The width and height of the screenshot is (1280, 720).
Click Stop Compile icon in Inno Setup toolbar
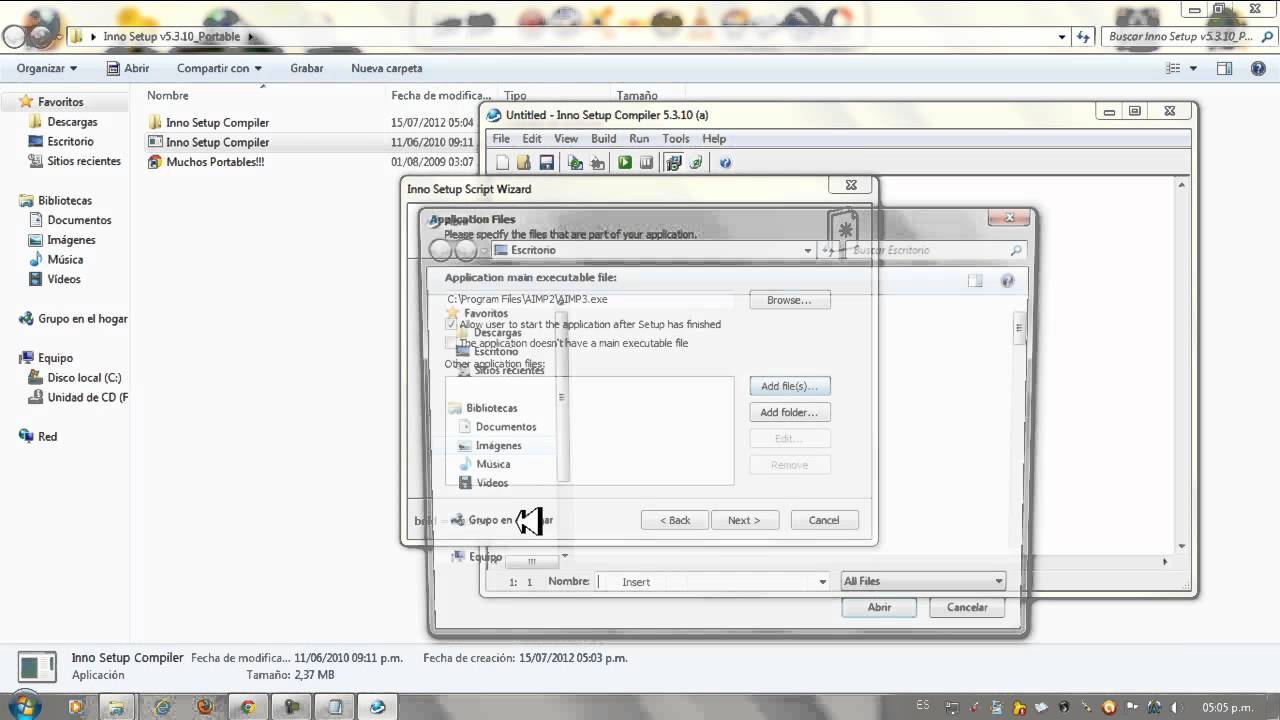pyautogui.click(x=597, y=162)
